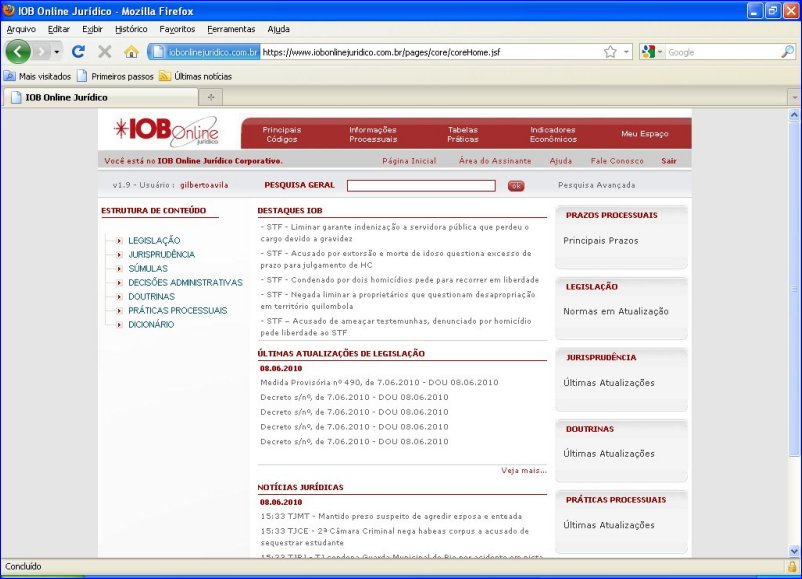The height and width of the screenshot is (579, 802).
Task: Click the red ok search button
Action: pos(516,186)
